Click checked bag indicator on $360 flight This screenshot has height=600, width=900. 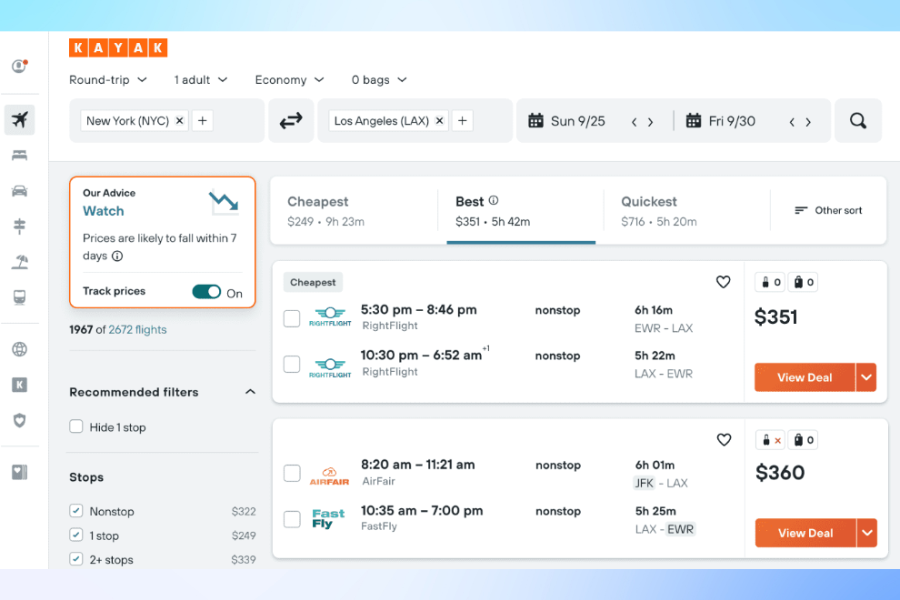tap(803, 440)
